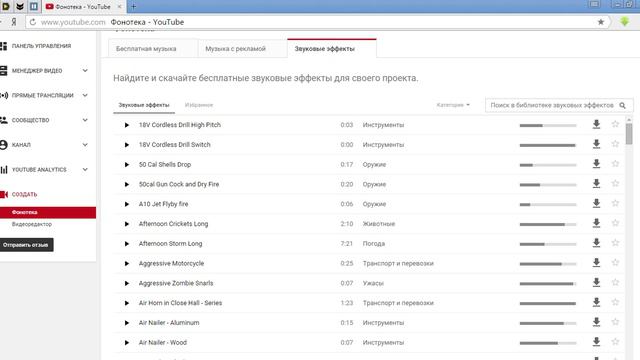Download Afternoon Crickets Long
Viewport: 640px width, 360px height.
(x=596, y=223)
